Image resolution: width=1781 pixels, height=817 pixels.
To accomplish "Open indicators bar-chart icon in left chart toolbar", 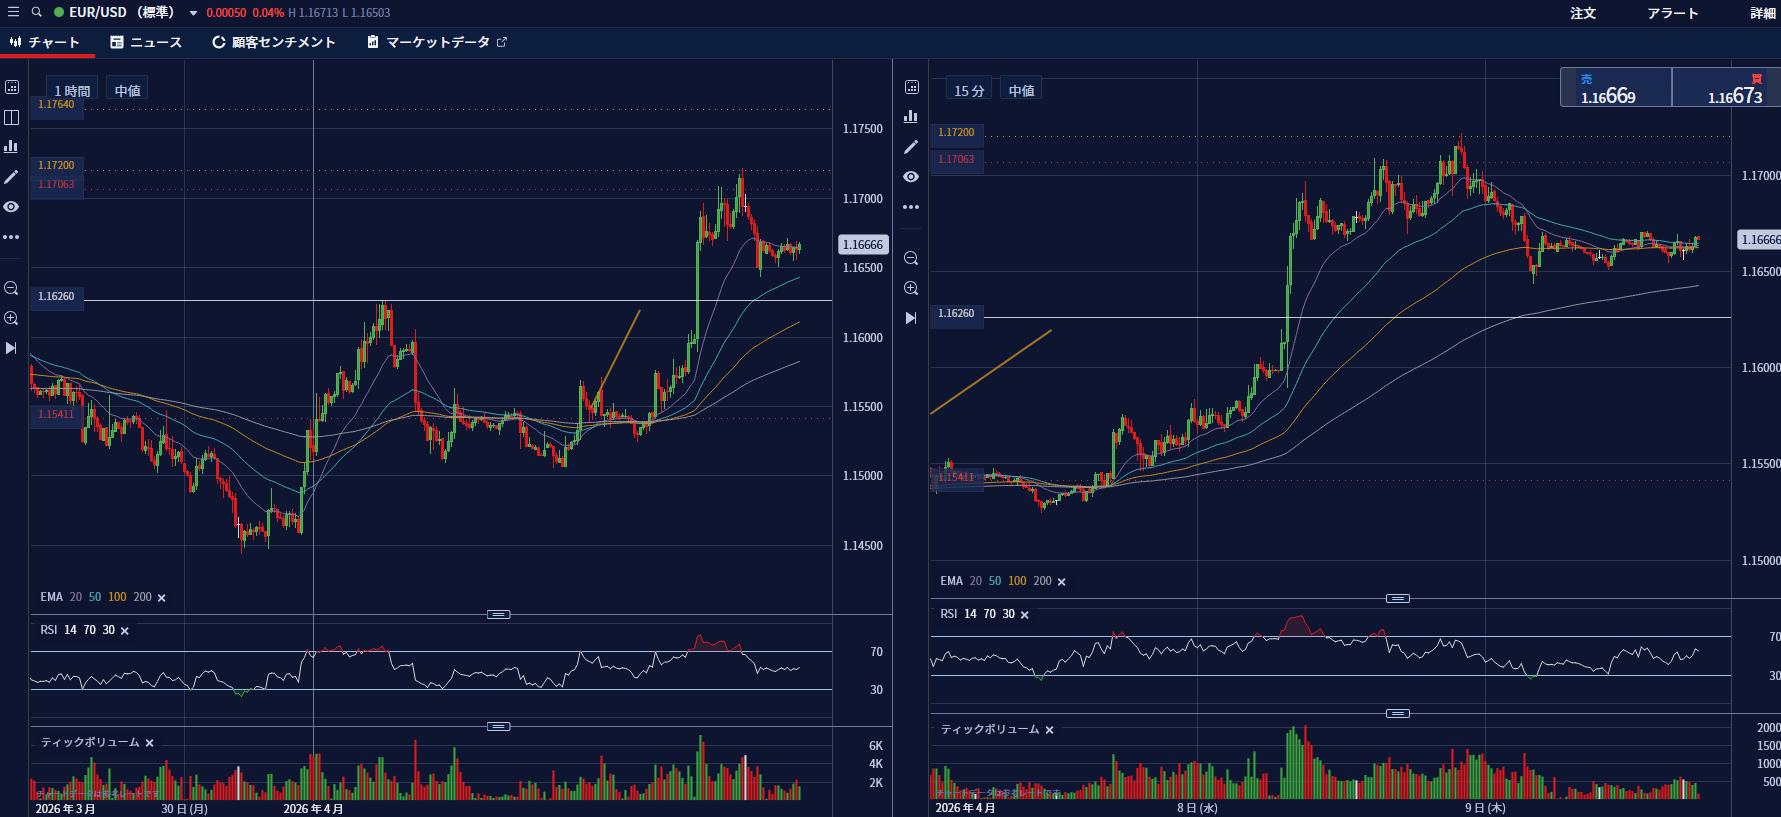I will pos(12,147).
